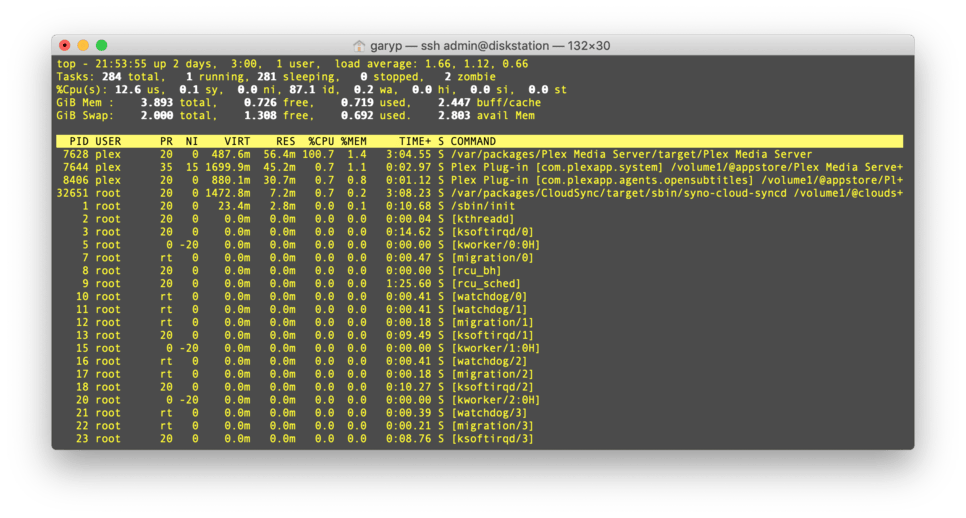This screenshot has width=966, height=518.
Task: Click the [kworker/2:0H] process name
Action: coord(495,400)
